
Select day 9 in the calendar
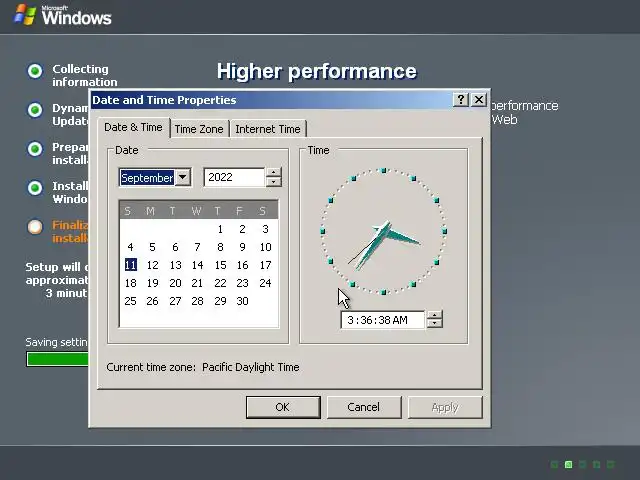[x=242, y=247]
